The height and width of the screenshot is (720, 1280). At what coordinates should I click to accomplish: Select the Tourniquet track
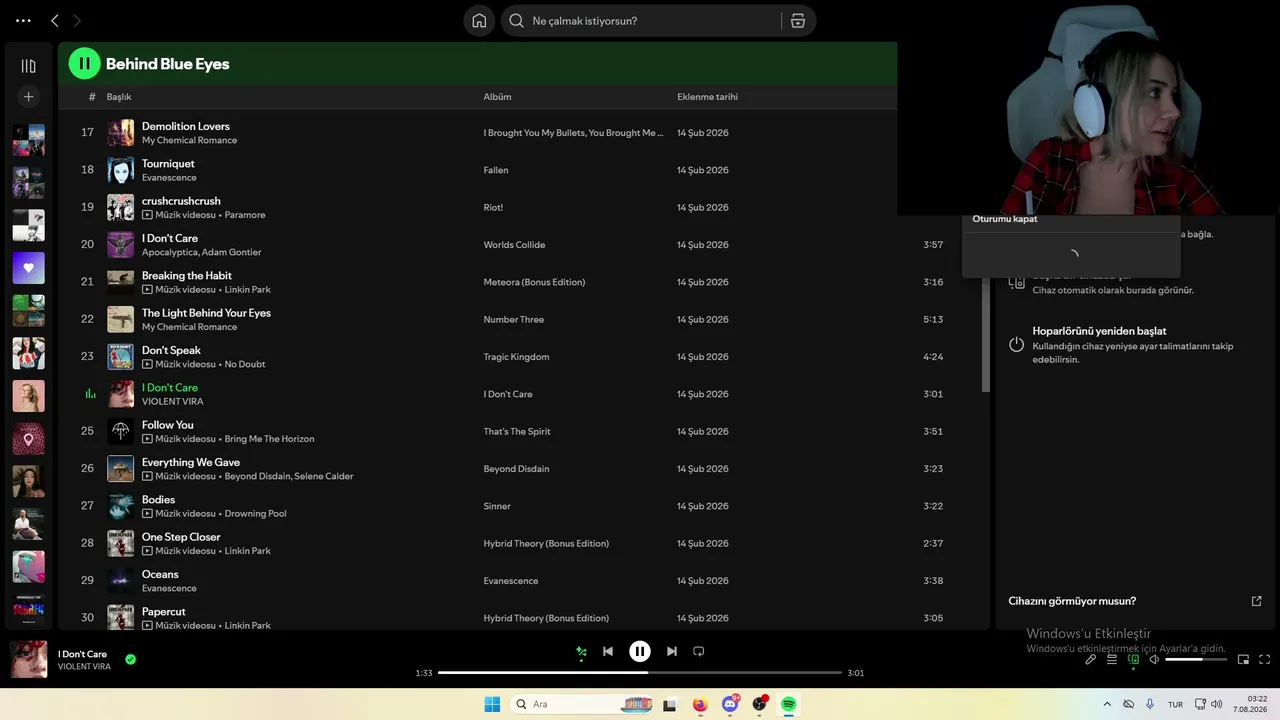click(168, 163)
